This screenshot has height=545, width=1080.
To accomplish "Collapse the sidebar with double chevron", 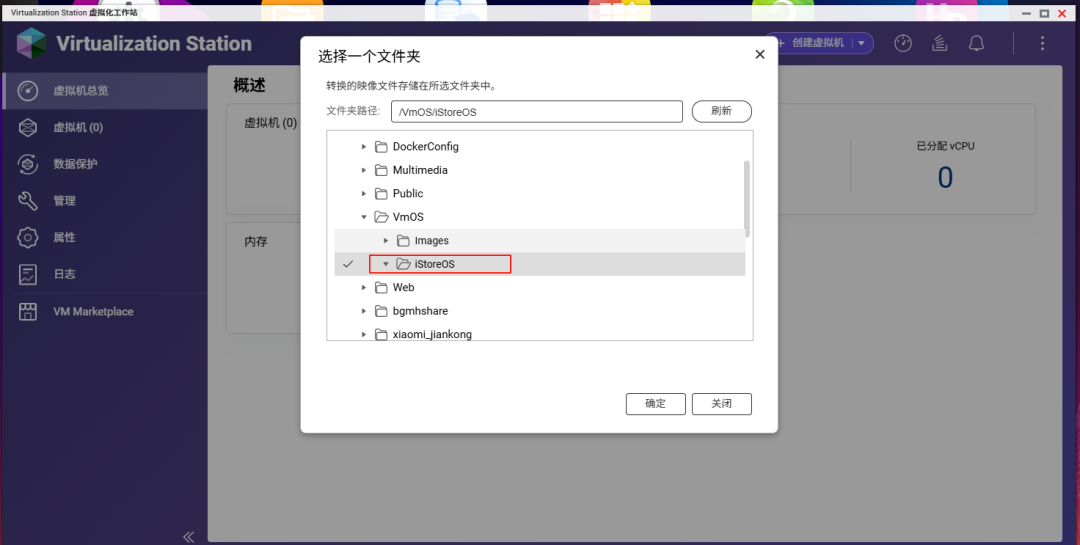I will [x=188, y=537].
